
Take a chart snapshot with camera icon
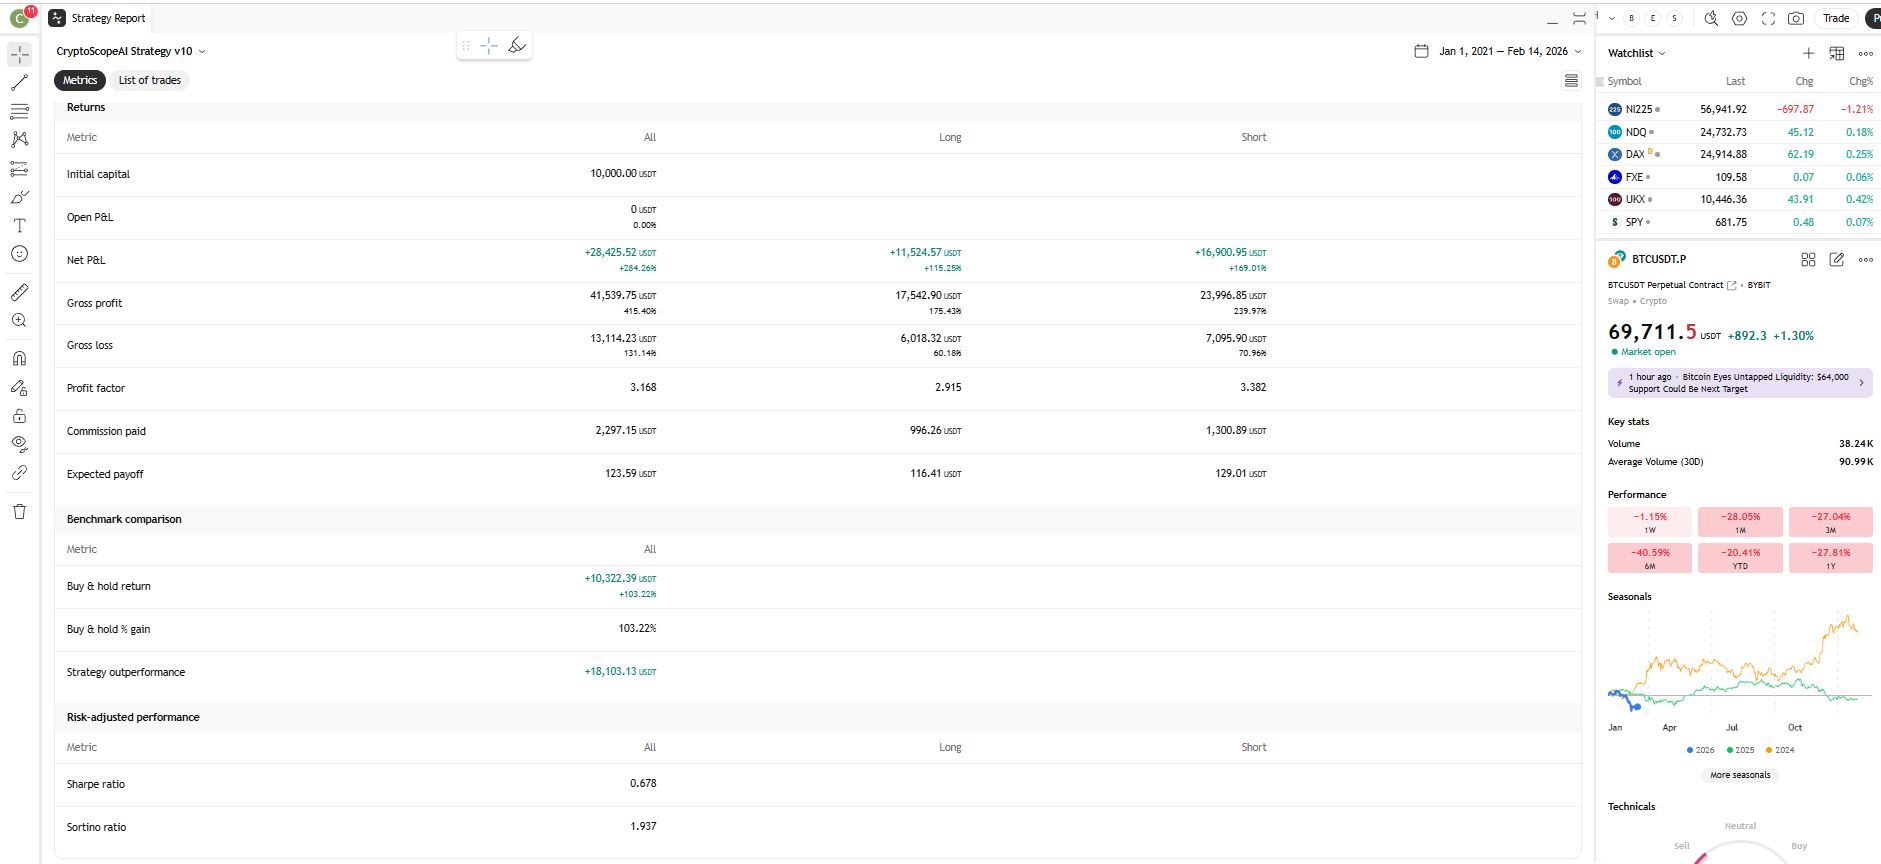click(1796, 18)
